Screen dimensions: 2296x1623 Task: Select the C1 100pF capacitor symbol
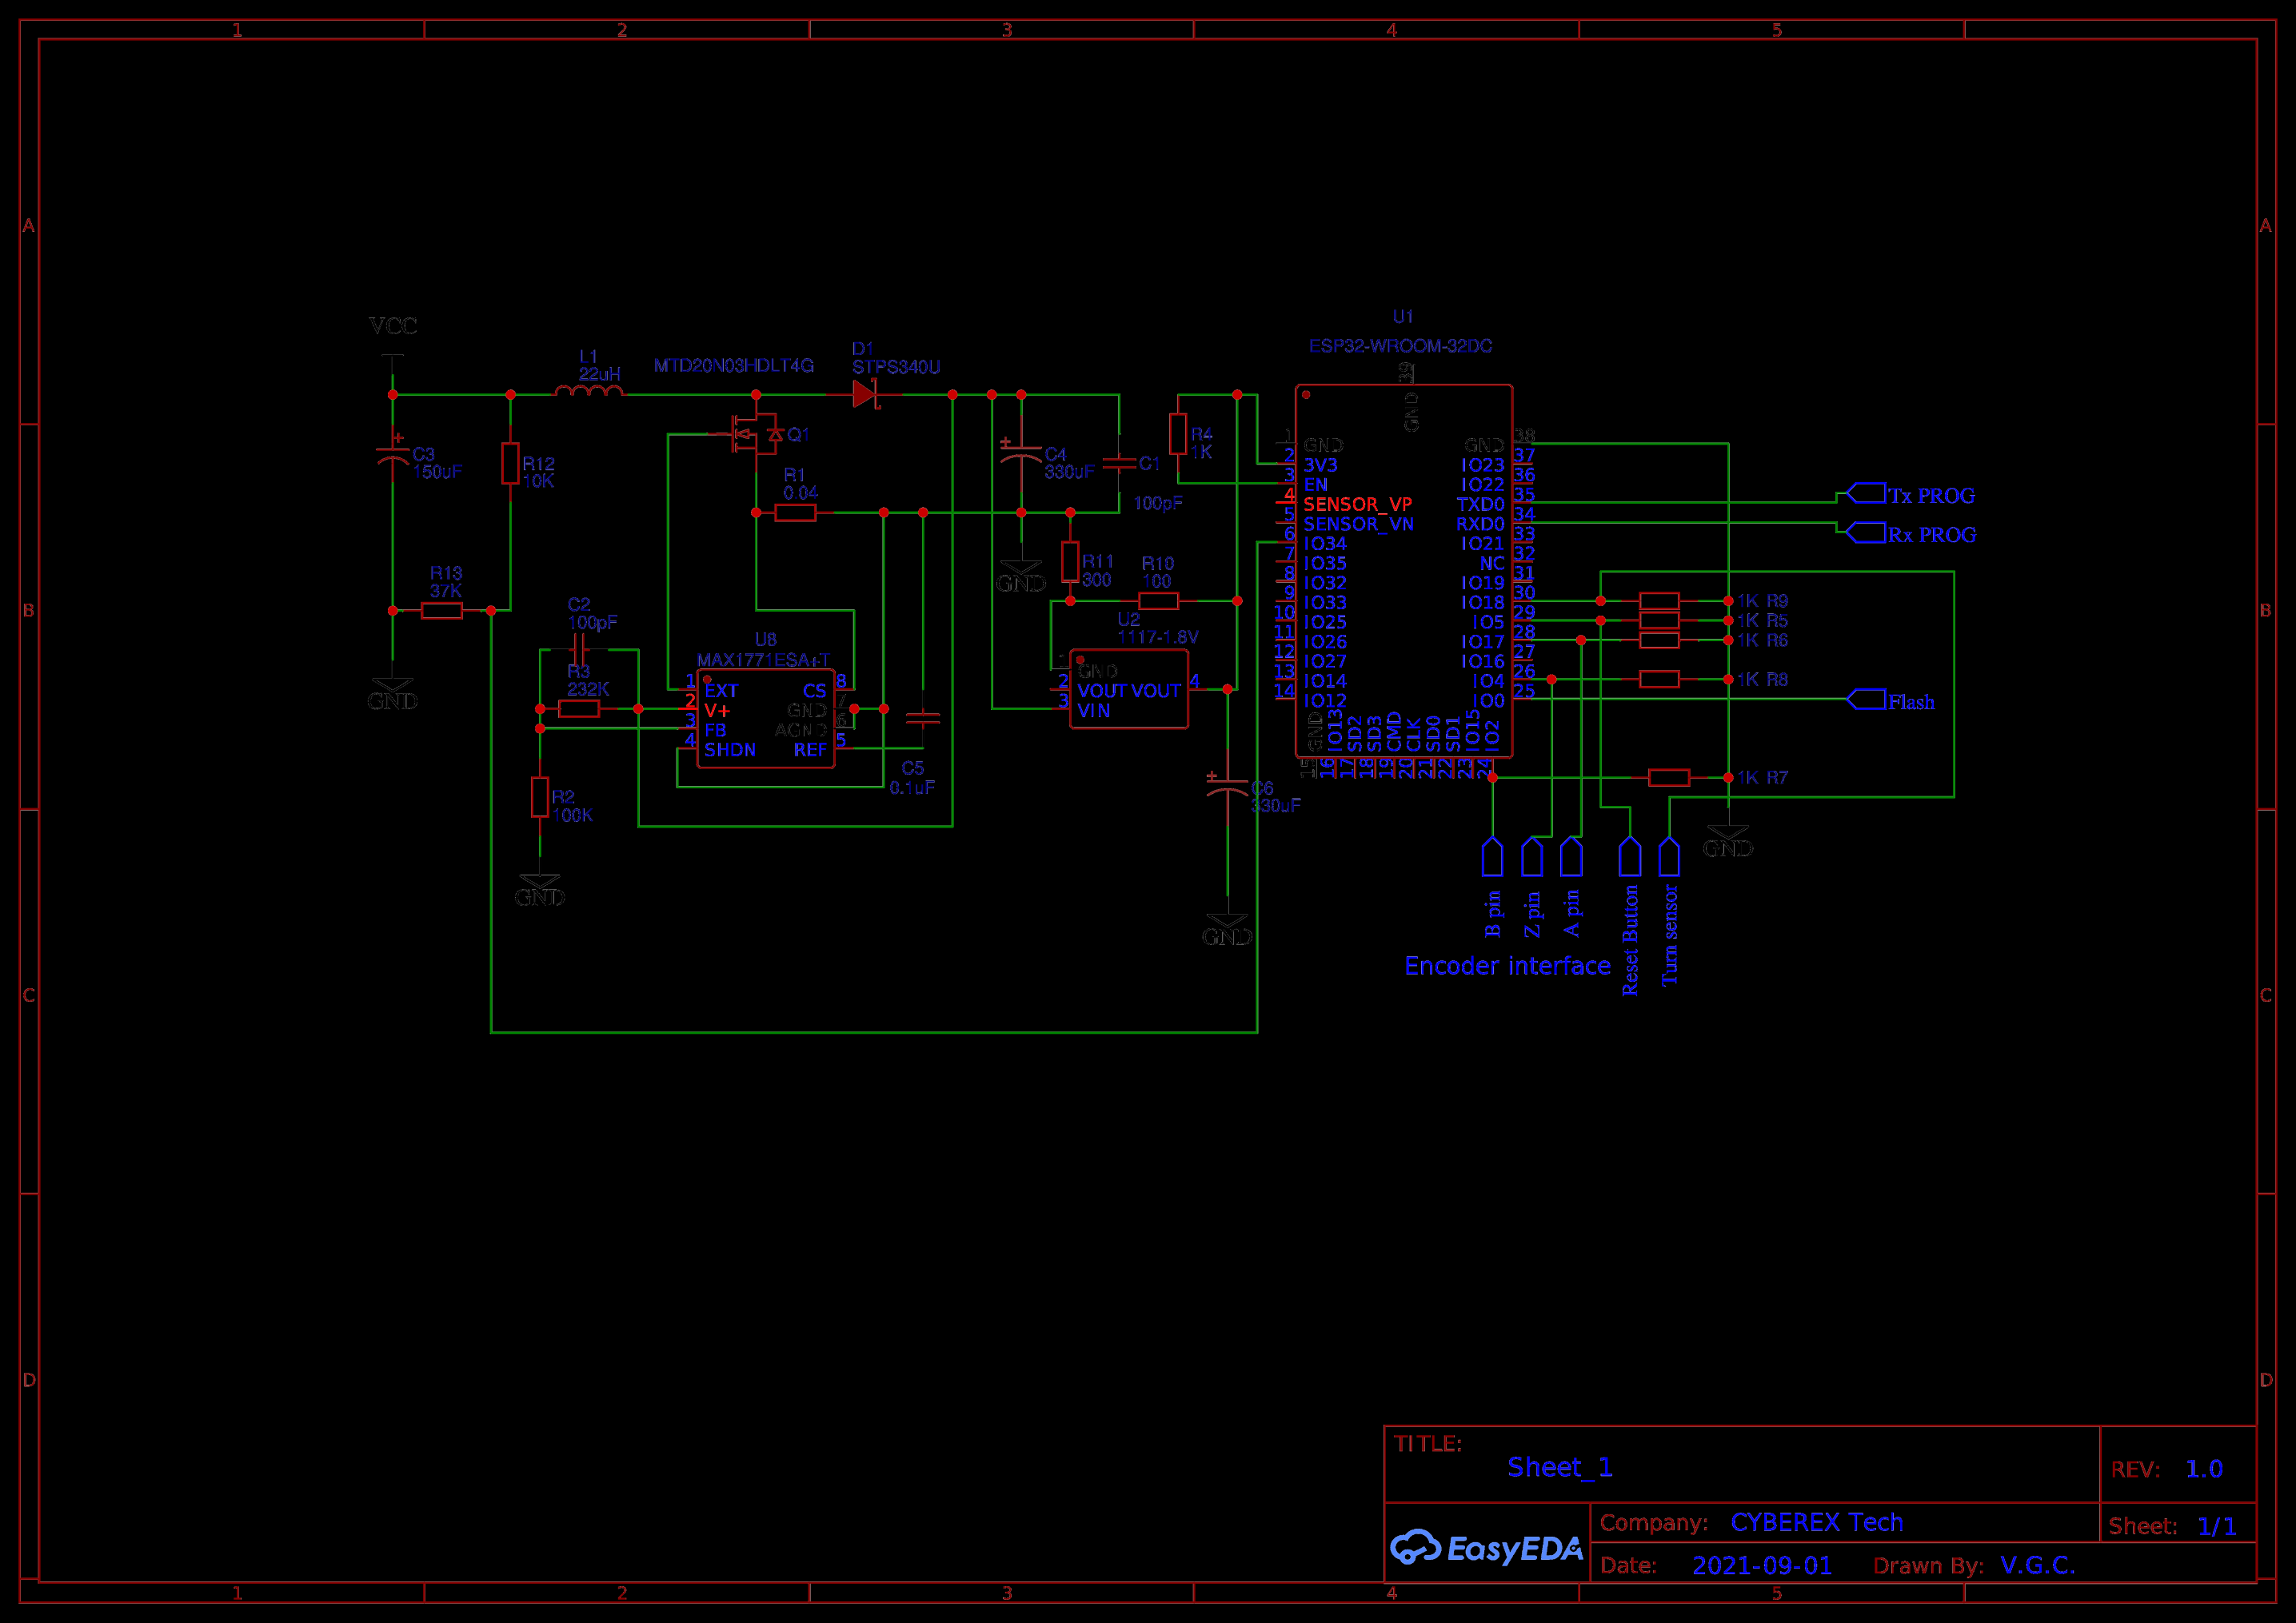[1119, 464]
